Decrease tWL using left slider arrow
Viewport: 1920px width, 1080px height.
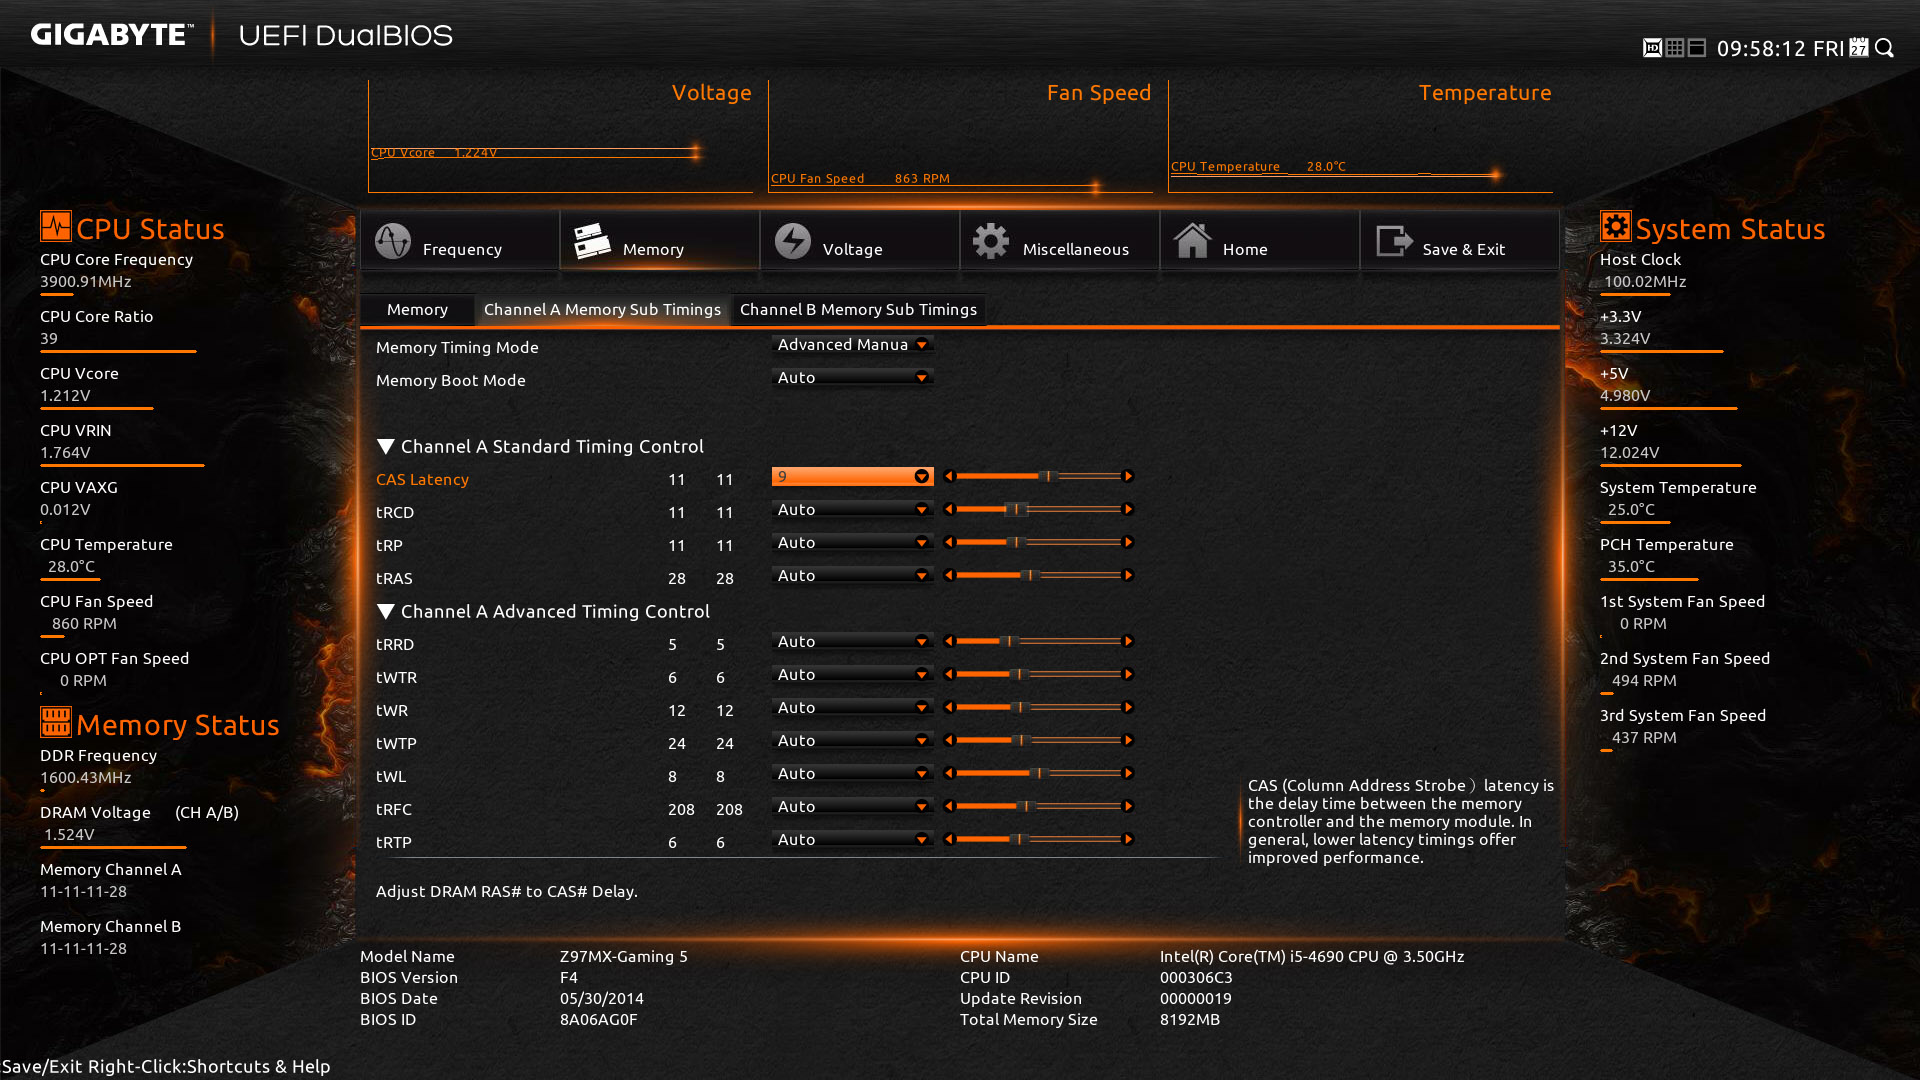coord(949,774)
